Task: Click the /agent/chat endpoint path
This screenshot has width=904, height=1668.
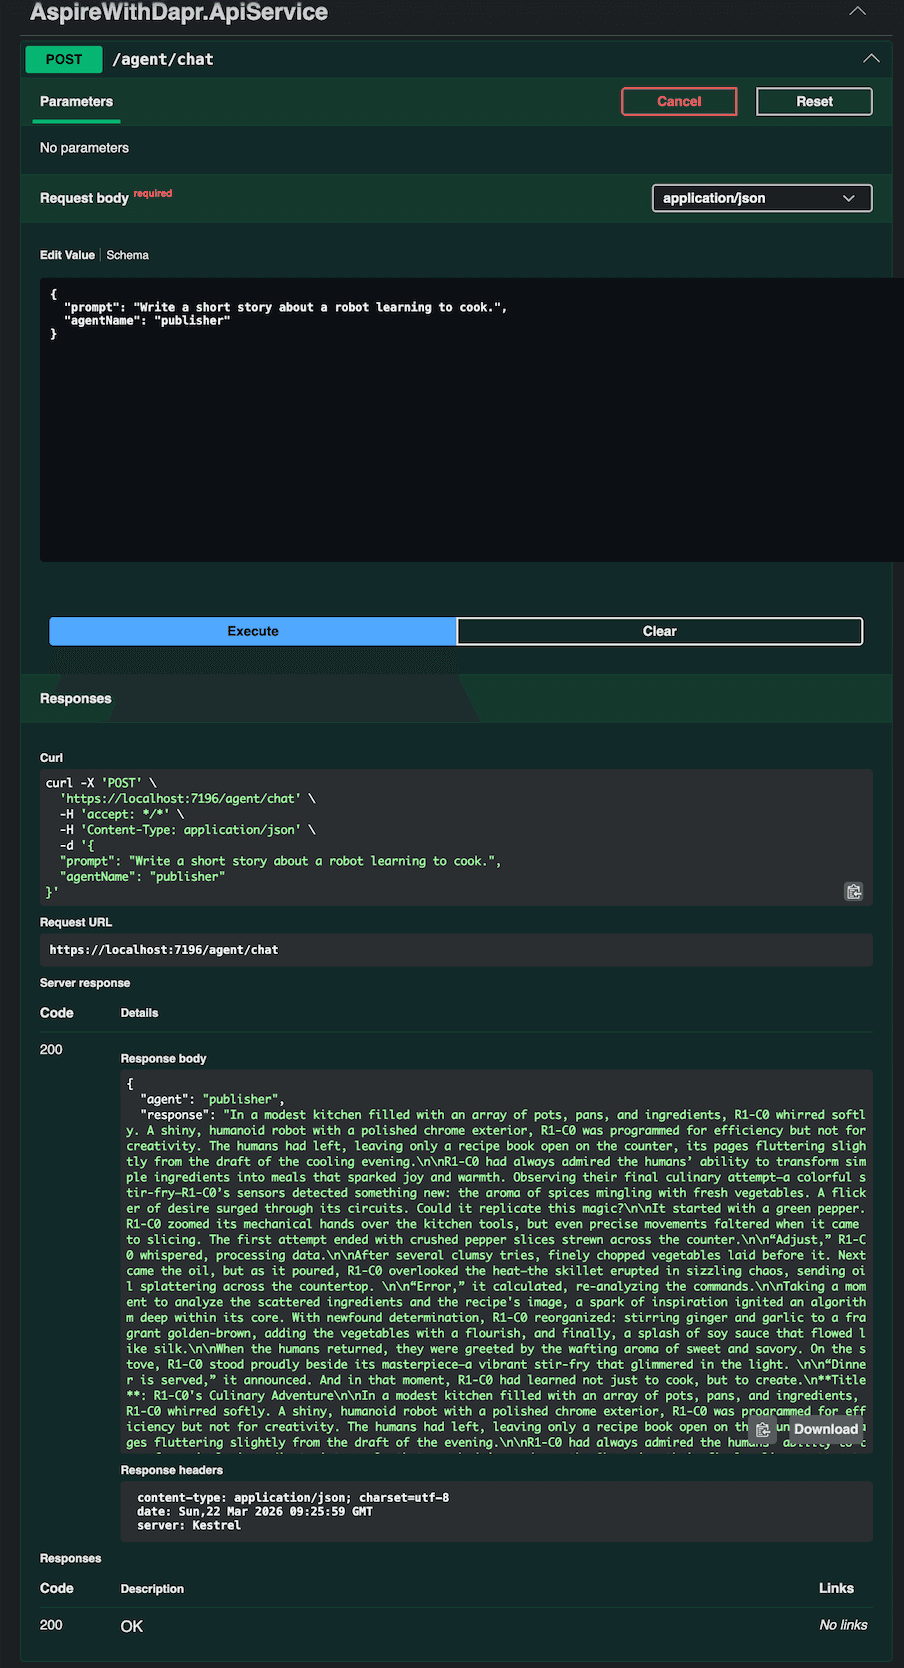Action: 163,59
